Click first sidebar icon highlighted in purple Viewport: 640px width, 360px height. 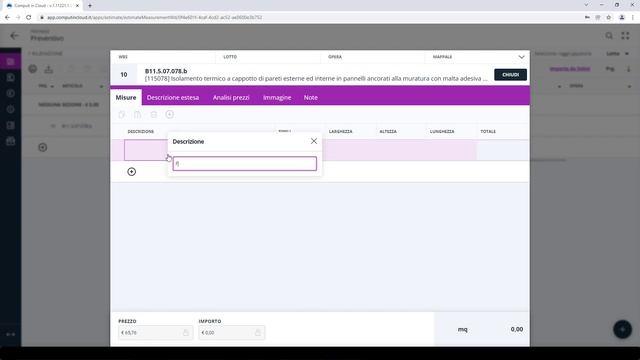11,62
